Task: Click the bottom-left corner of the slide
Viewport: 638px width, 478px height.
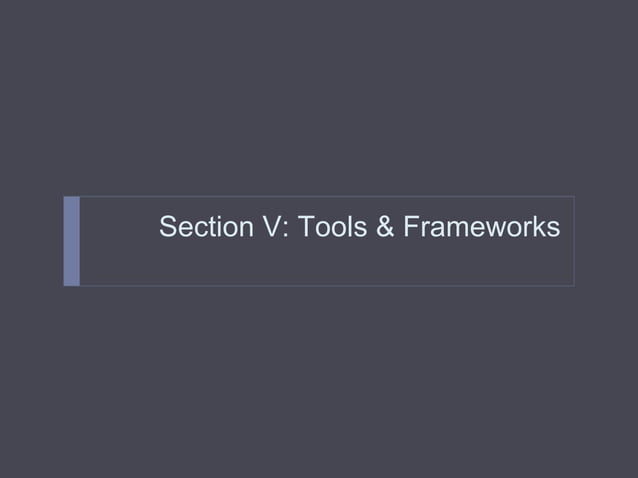Action: click(3, 474)
